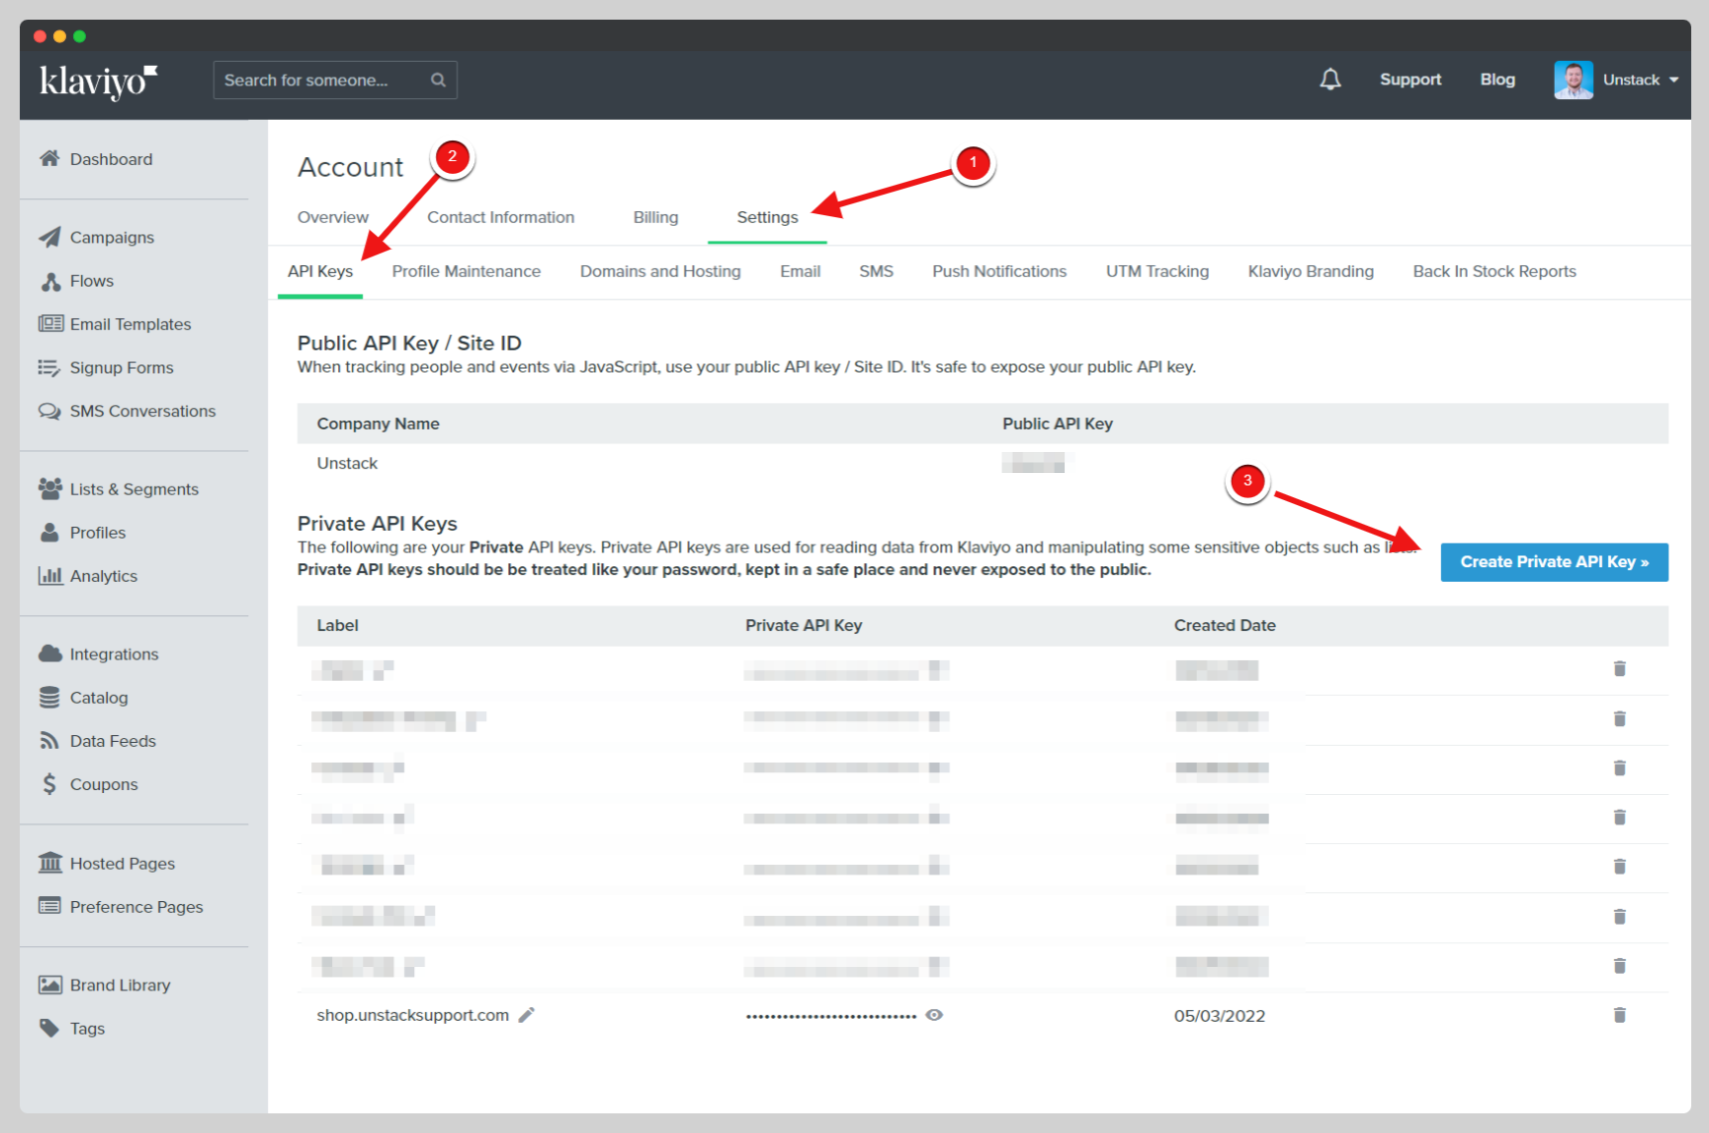This screenshot has width=1709, height=1133.
Task: Open Data Feeds from sidebar
Action: (112, 740)
